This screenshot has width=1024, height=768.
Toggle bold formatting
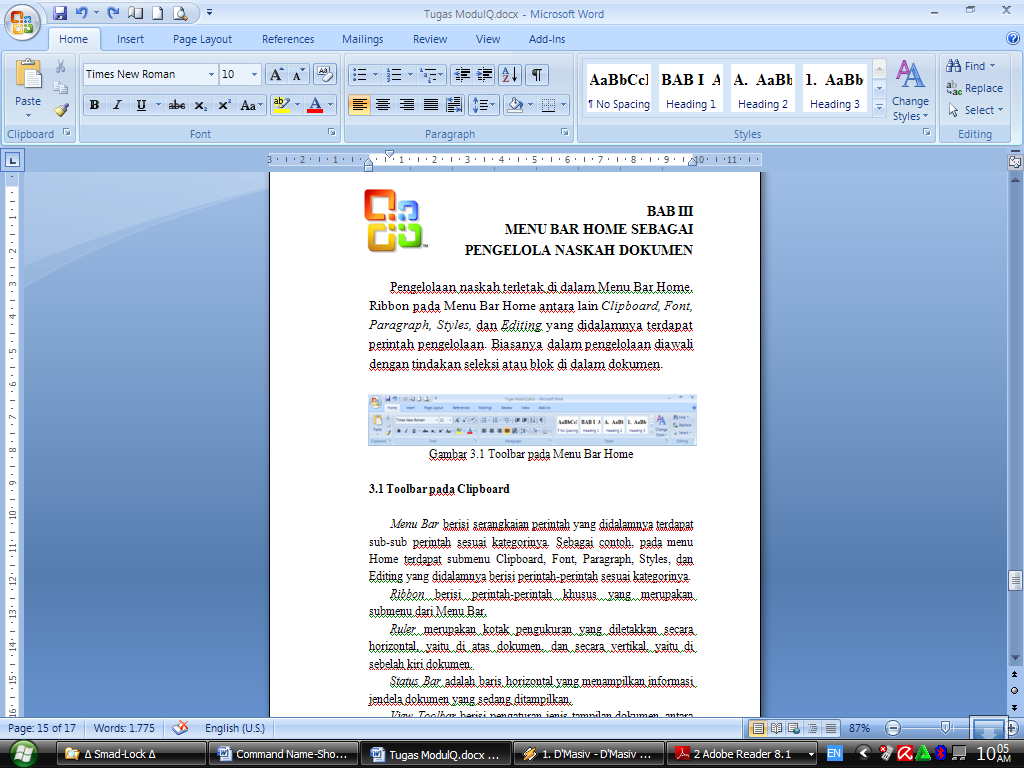pyautogui.click(x=95, y=105)
